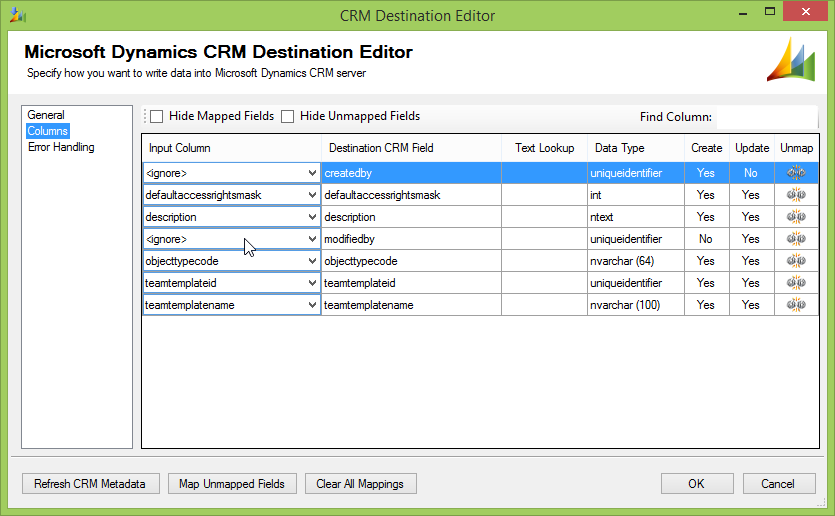Click the Update column header
835x516 pixels.
click(752, 148)
